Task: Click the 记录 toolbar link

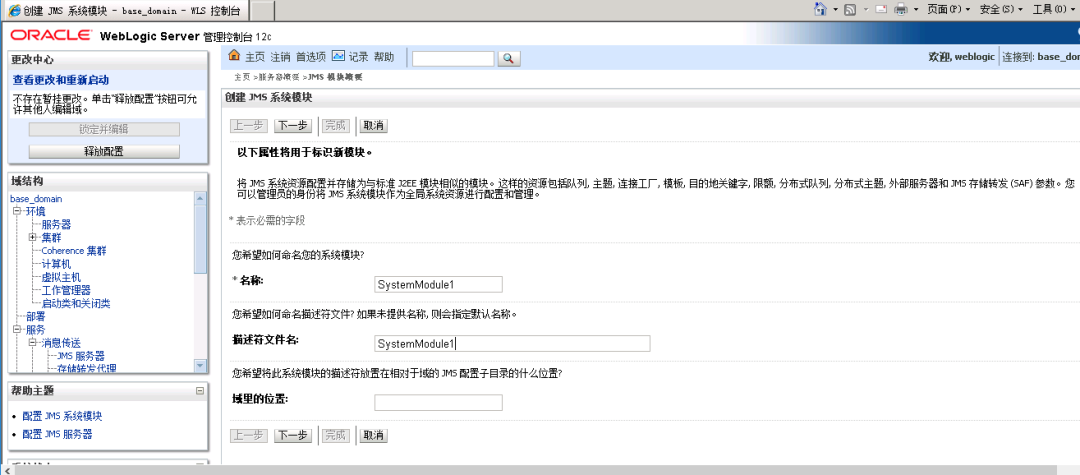Action: [358, 57]
